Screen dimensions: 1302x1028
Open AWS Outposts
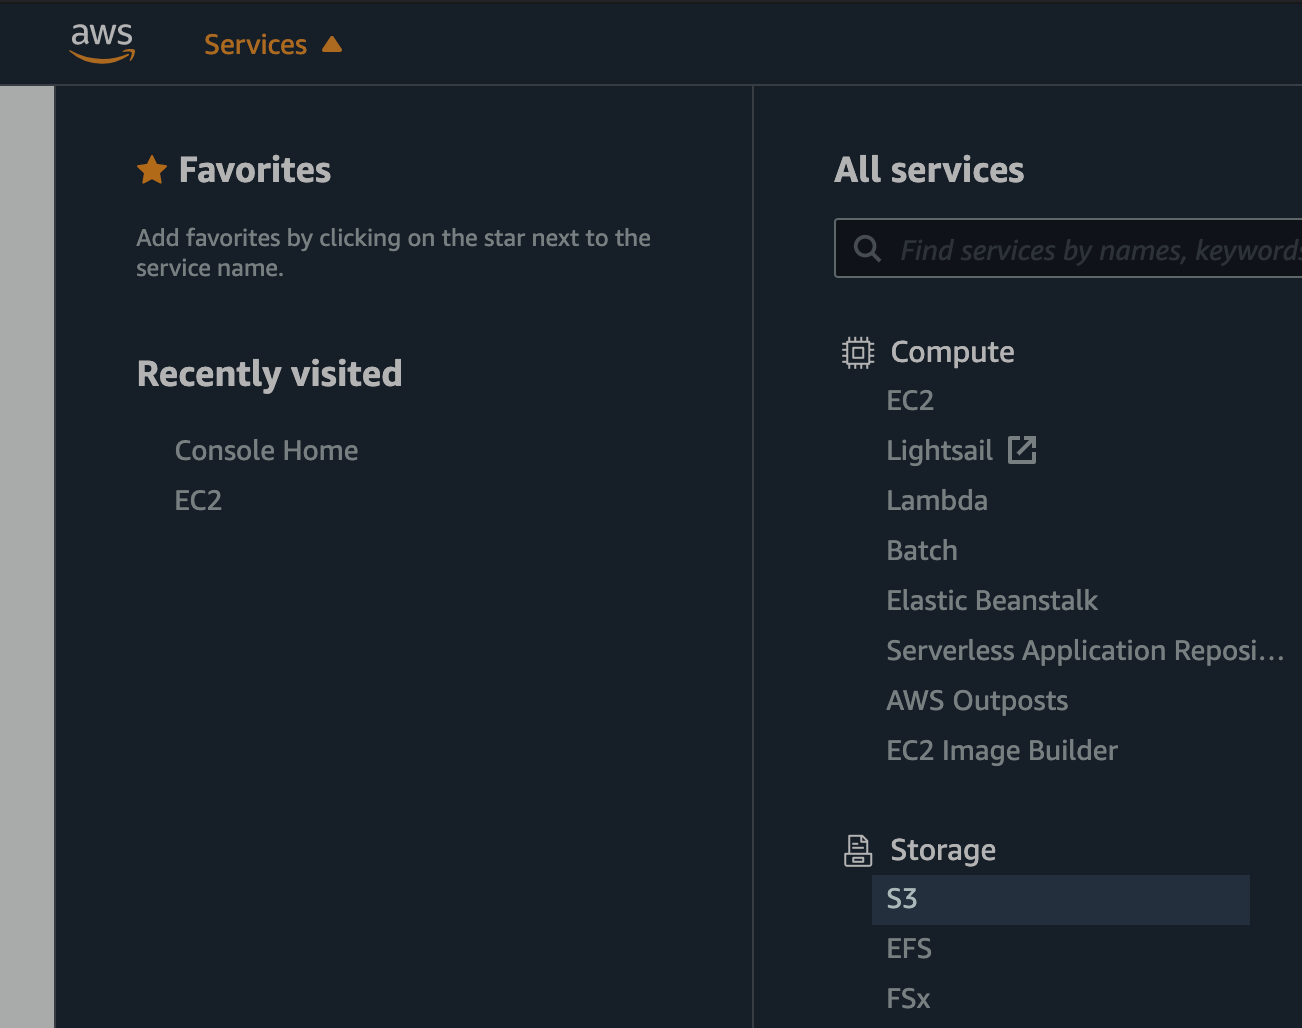977,700
